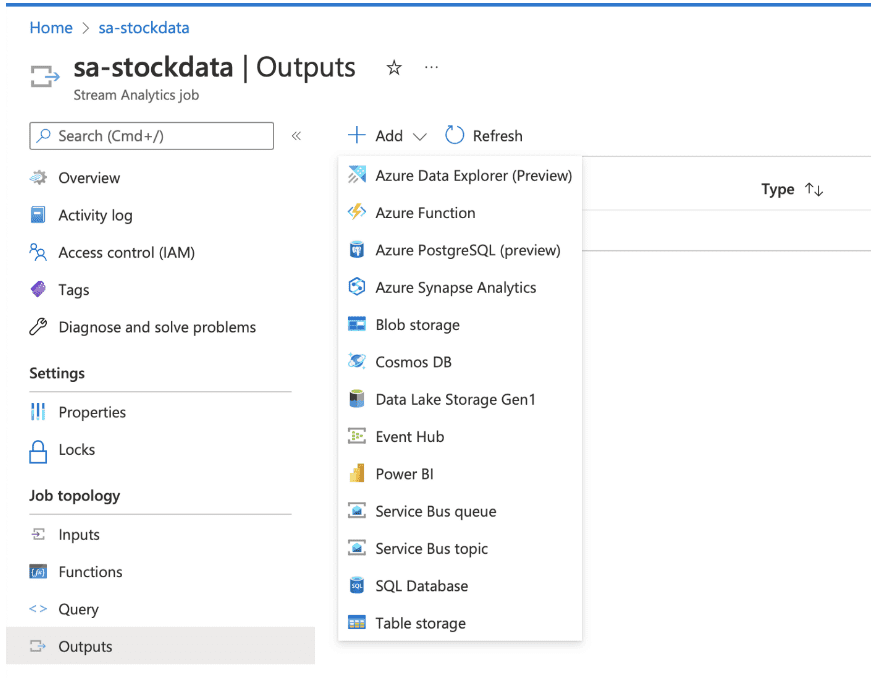Focus the Search (Cmd+/) field

click(x=151, y=136)
